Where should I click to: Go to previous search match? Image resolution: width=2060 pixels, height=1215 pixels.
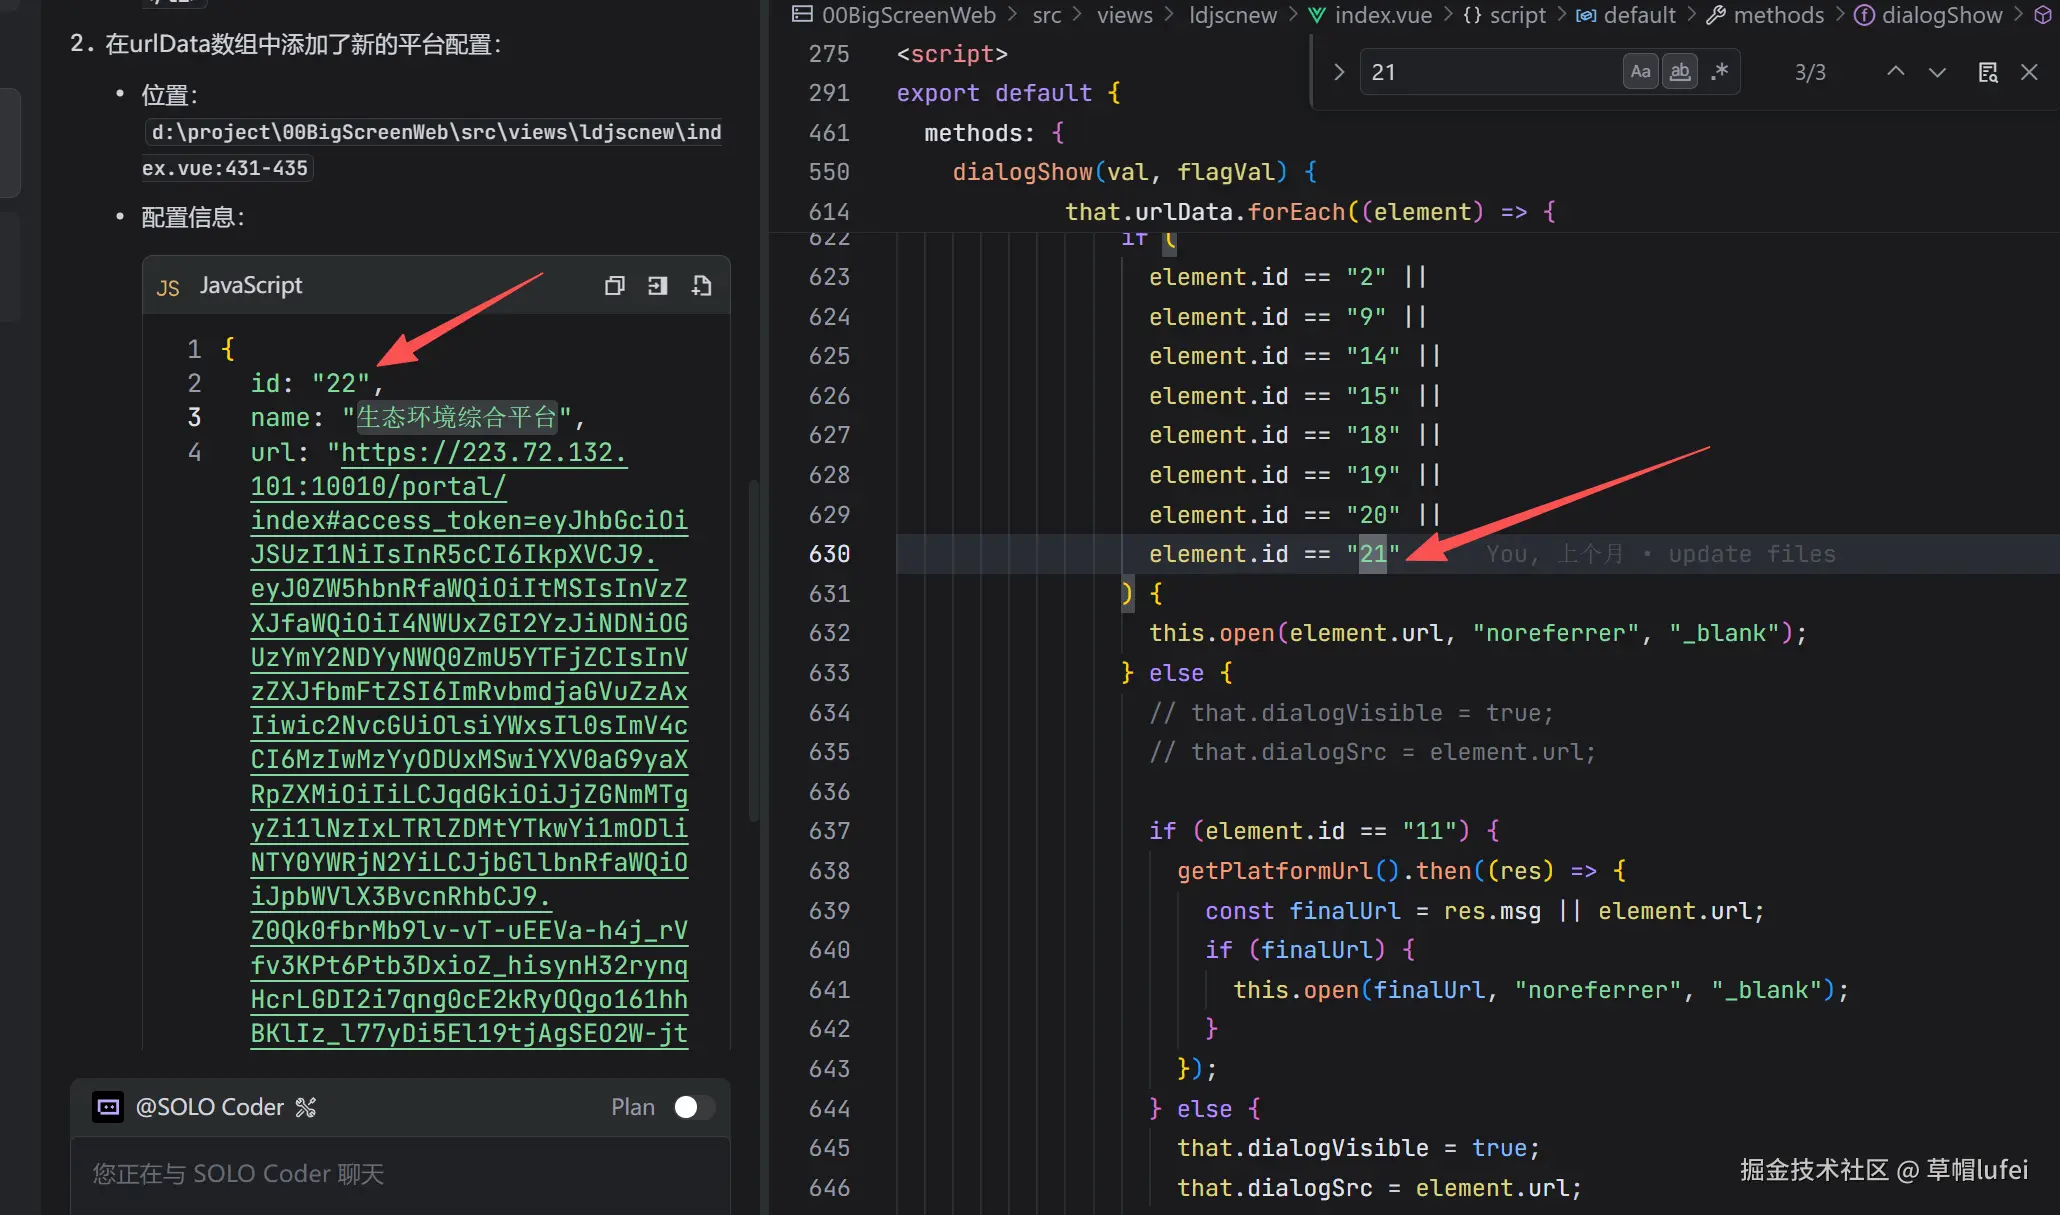(x=1895, y=72)
